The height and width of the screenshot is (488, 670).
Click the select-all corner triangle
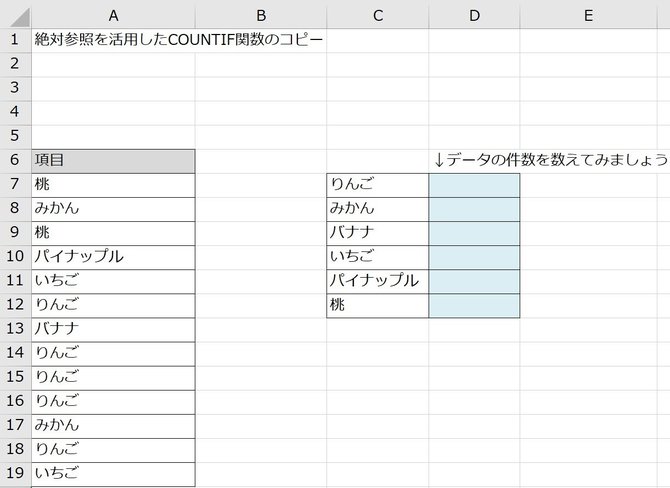point(16,15)
